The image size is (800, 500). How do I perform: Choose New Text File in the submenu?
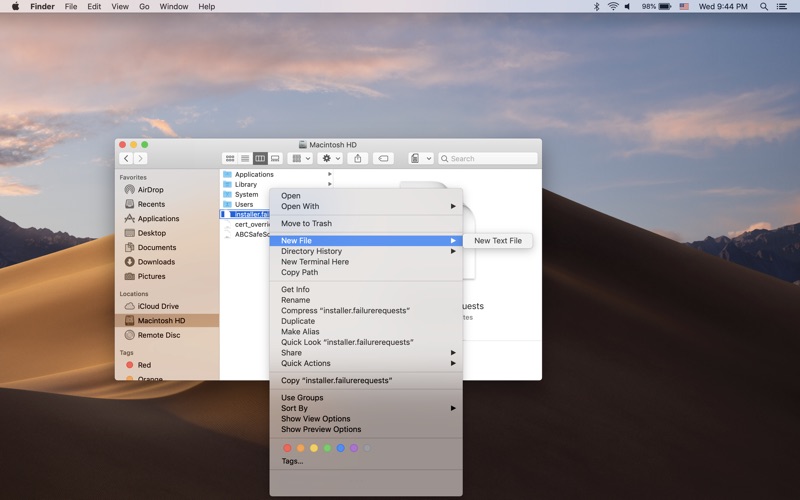point(497,240)
